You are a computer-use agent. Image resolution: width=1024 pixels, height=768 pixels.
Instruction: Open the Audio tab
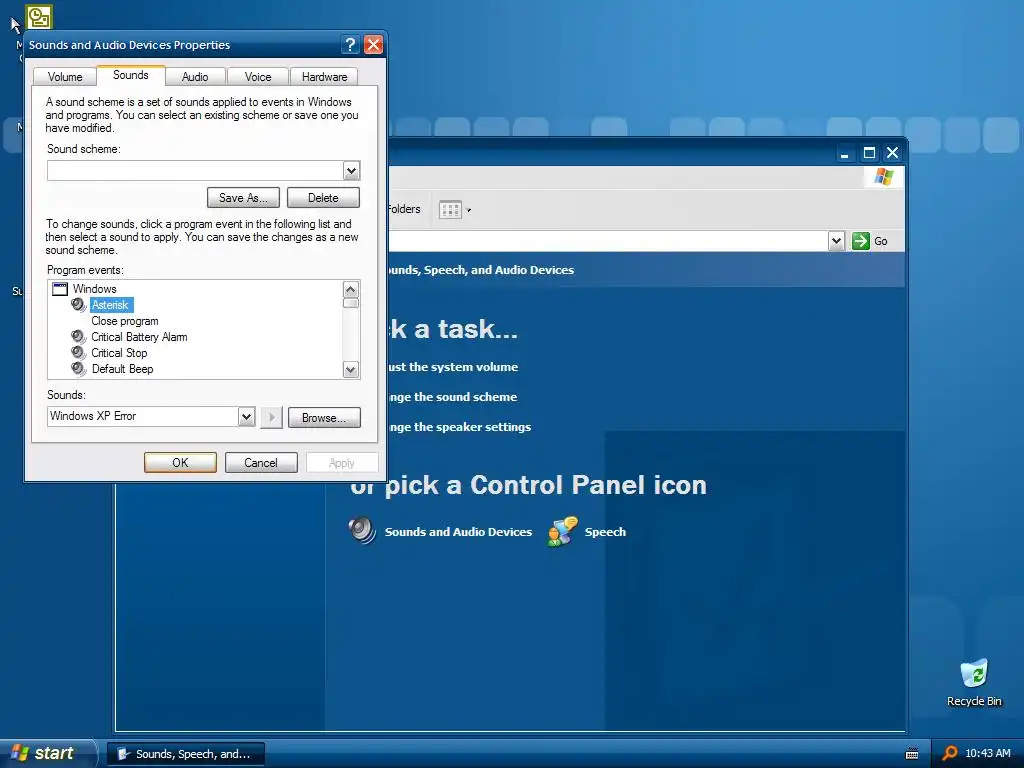(x=195, y=76)
